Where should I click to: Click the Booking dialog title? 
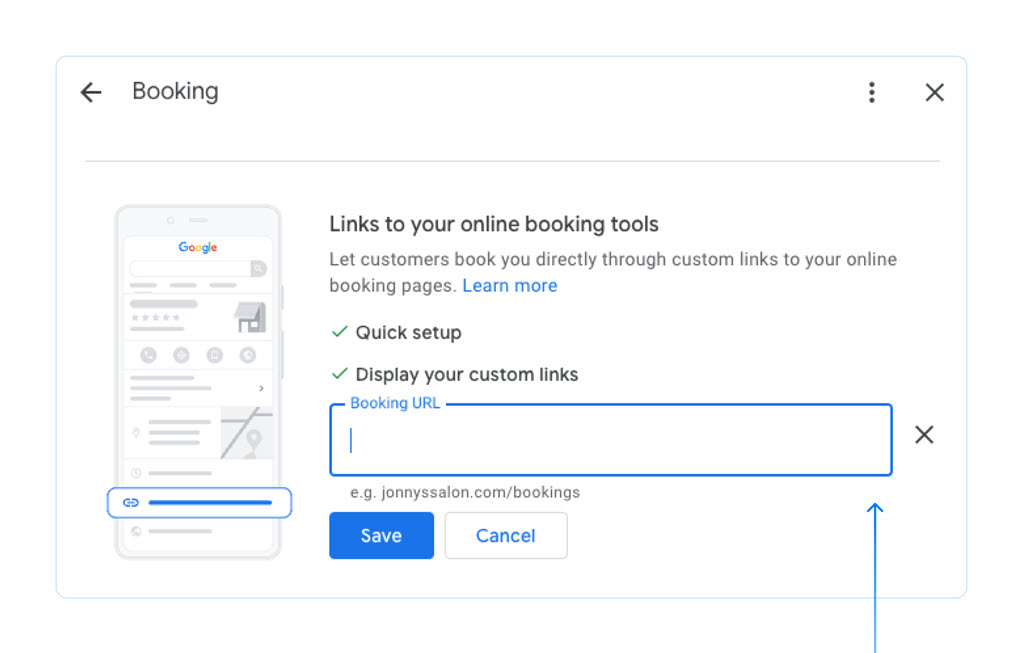pos(176,92)
